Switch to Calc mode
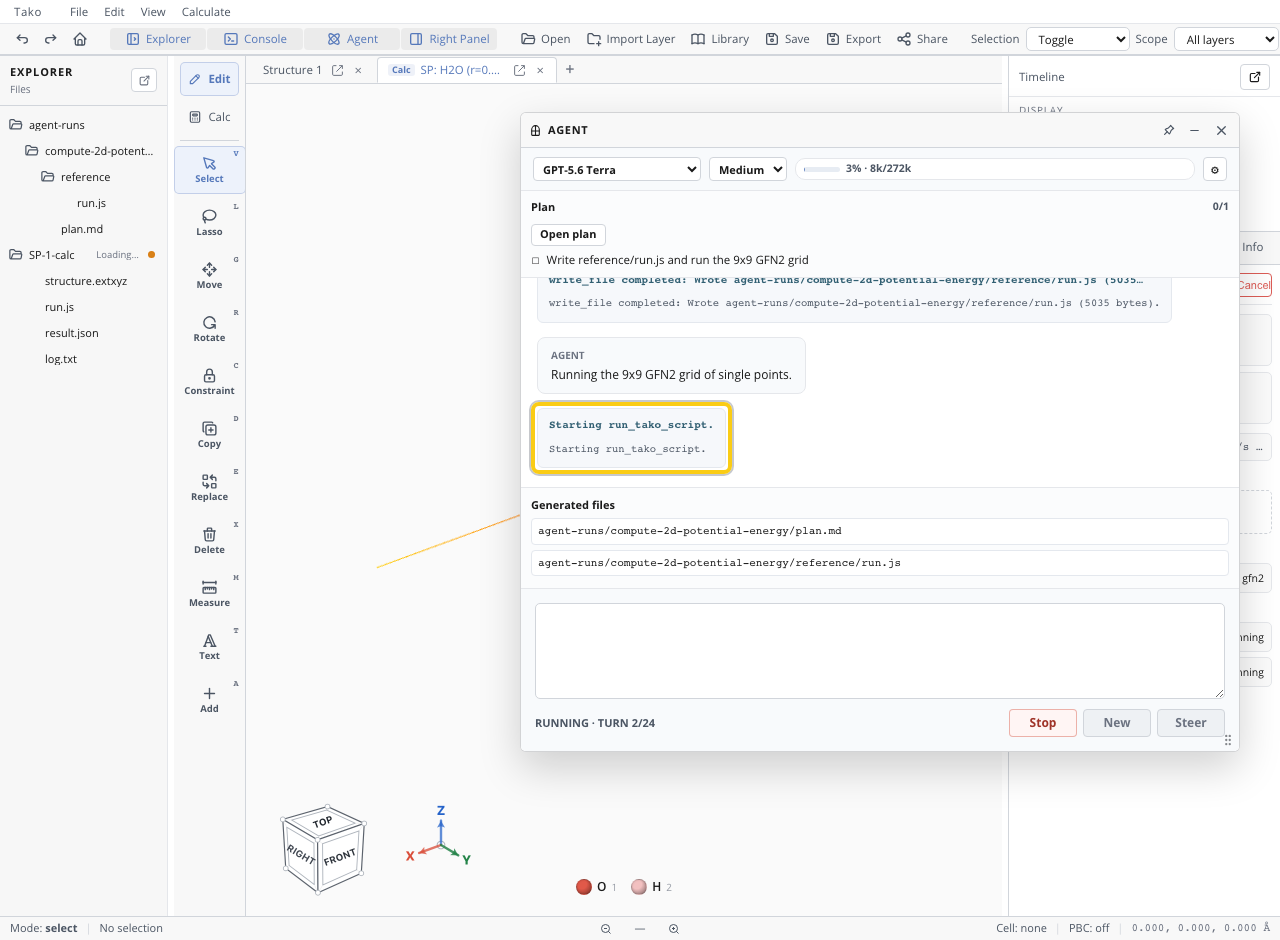Image resolution: width=1280 pixels, height=940 pixels. pyautogui.click(x=209, y=117)
